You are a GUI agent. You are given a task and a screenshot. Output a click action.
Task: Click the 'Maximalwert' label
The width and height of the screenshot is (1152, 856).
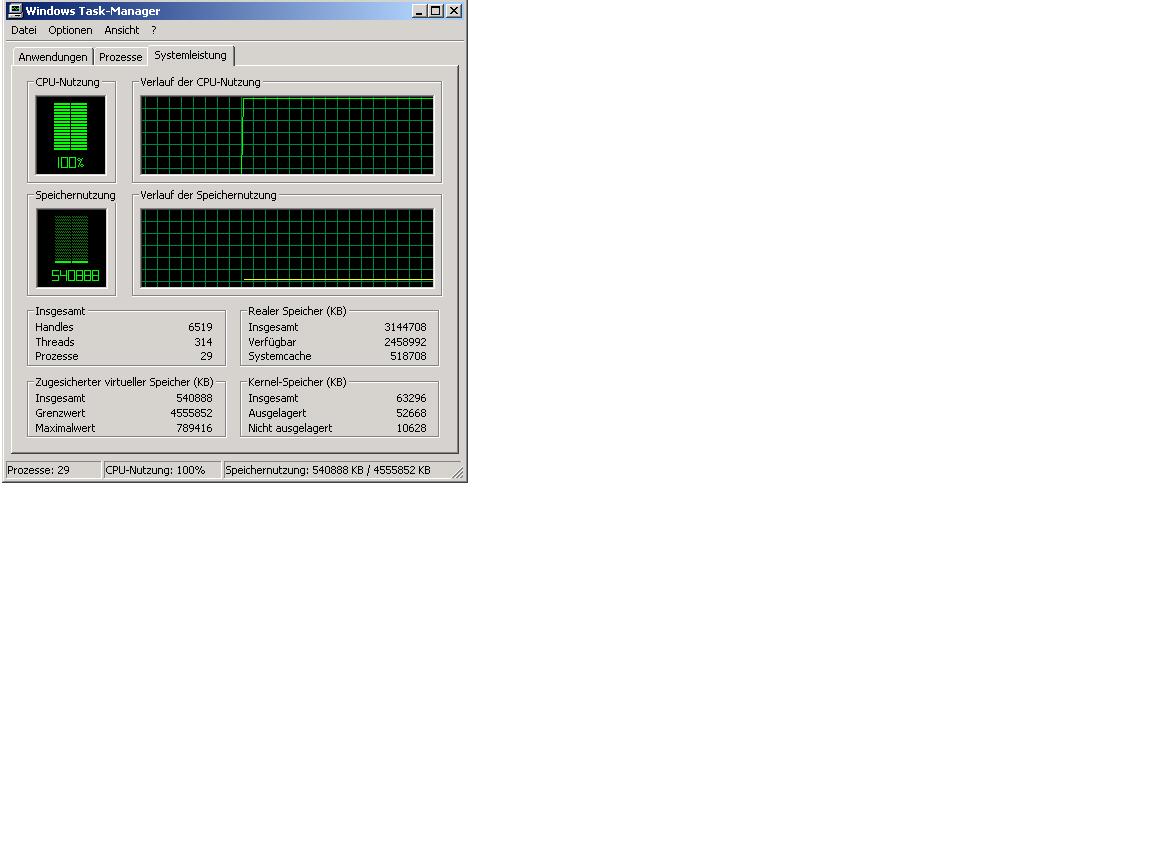click(x=65, y=428)
